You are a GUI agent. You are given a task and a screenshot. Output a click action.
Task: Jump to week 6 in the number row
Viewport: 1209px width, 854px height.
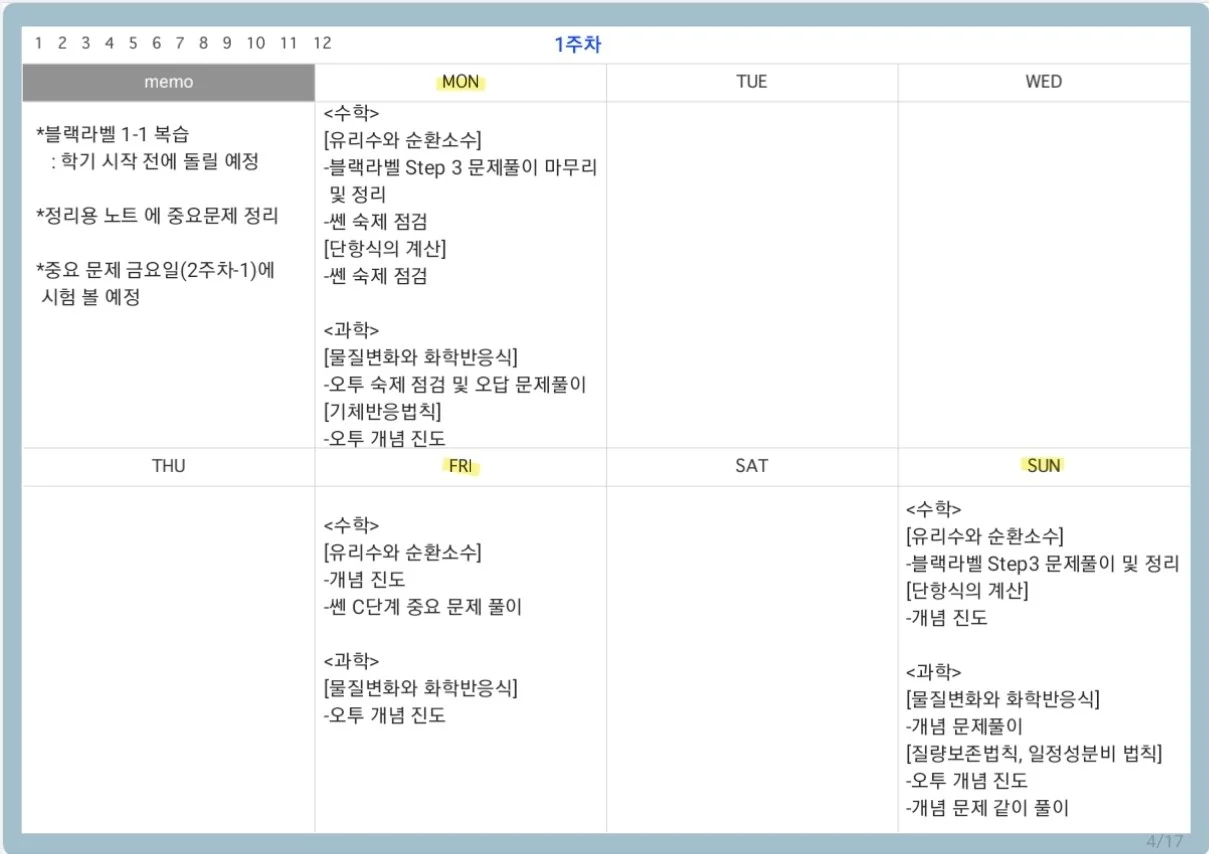[x=156, y=43]
